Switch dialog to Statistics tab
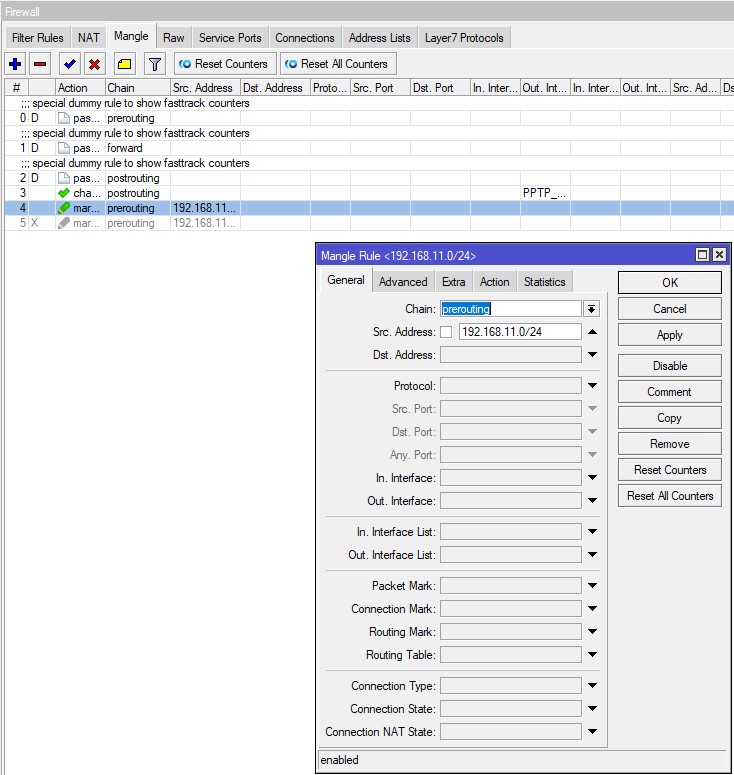734x775 pixels. (544, 282)
